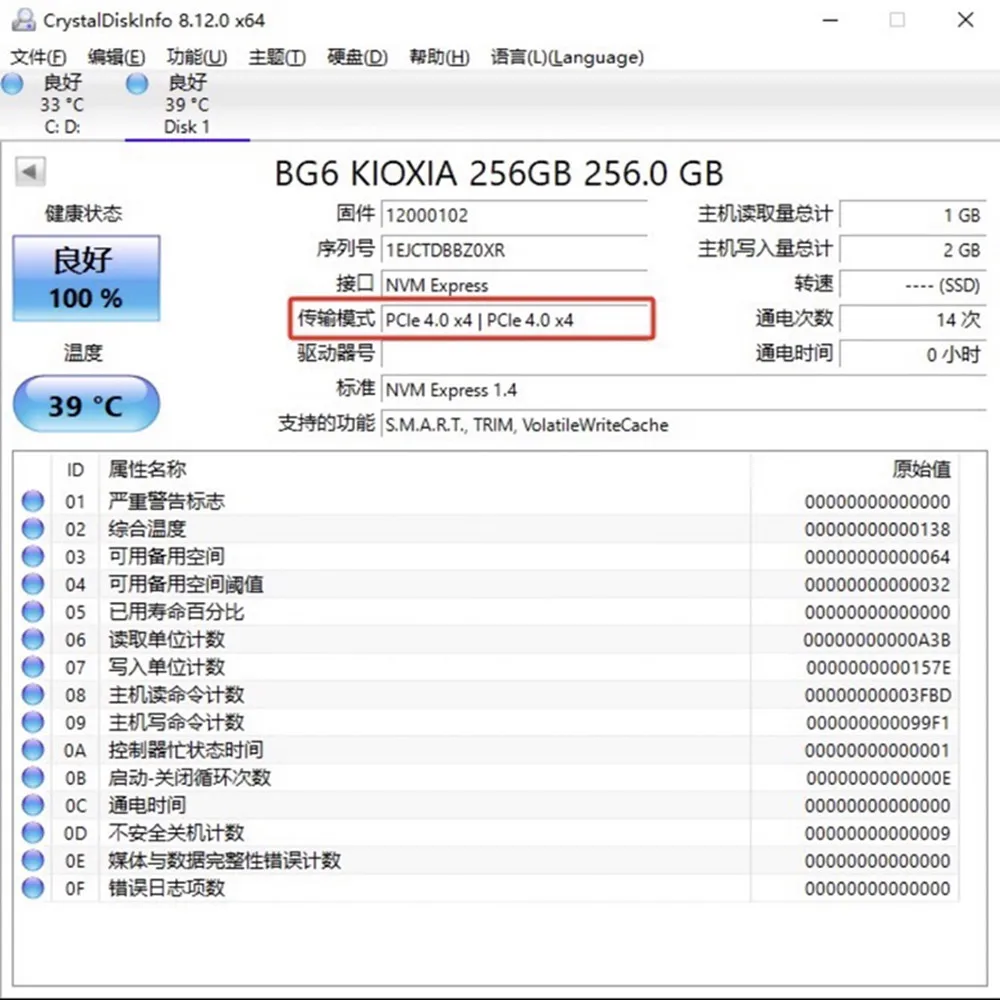
Task: Click the 39 °C temperature gauge
Action: coord(85,404)
